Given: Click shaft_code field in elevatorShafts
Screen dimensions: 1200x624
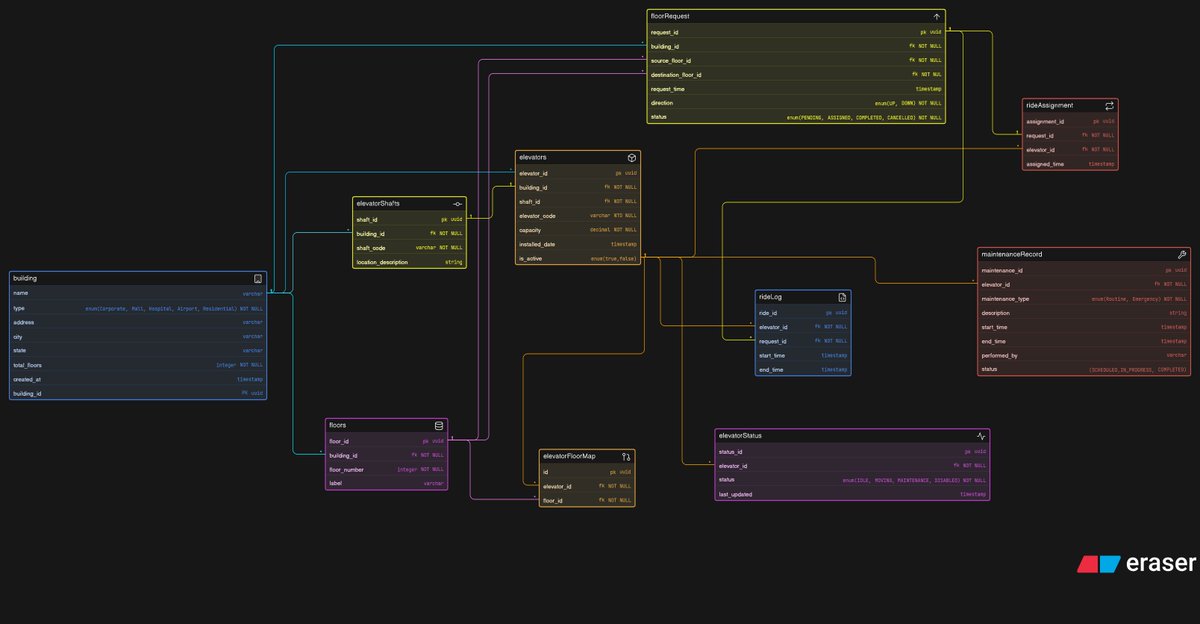Looking at the screenshot, I should point(409,247).
